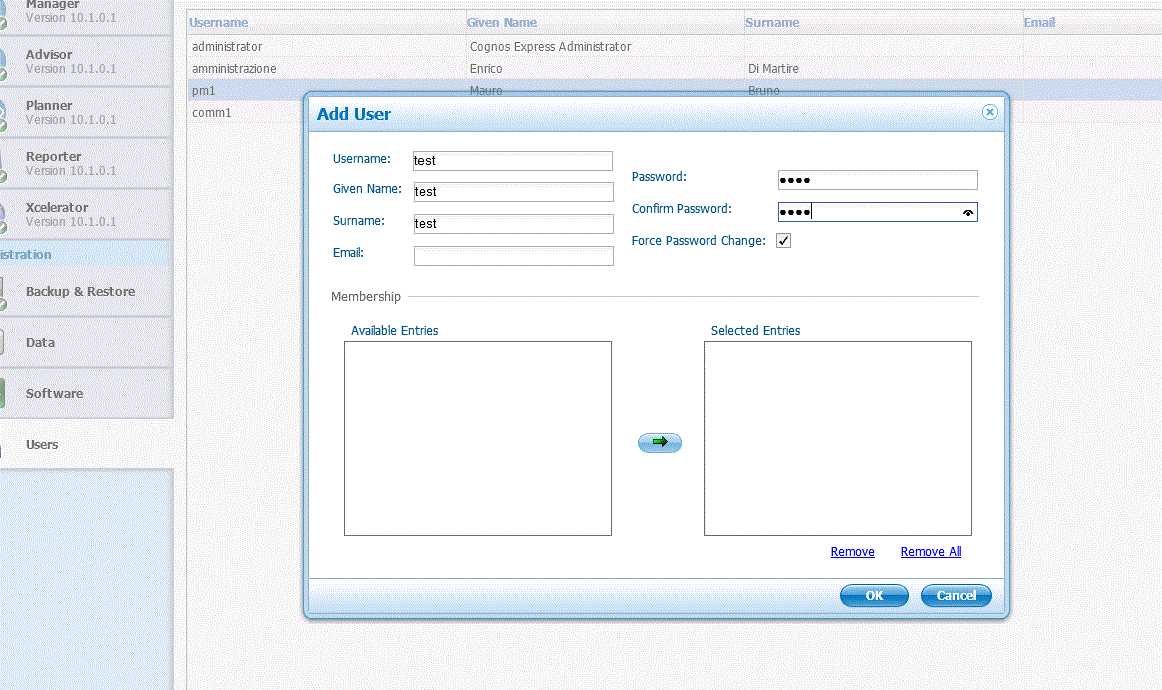Focus the Surname input field
Image resolution: width=1162 pixels, height=690 pixels.
coord(514,224)
